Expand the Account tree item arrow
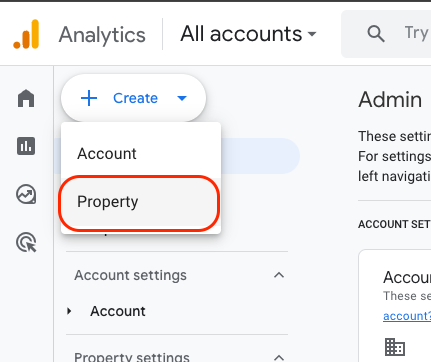431x362 pixels. (x=69, y=311)
